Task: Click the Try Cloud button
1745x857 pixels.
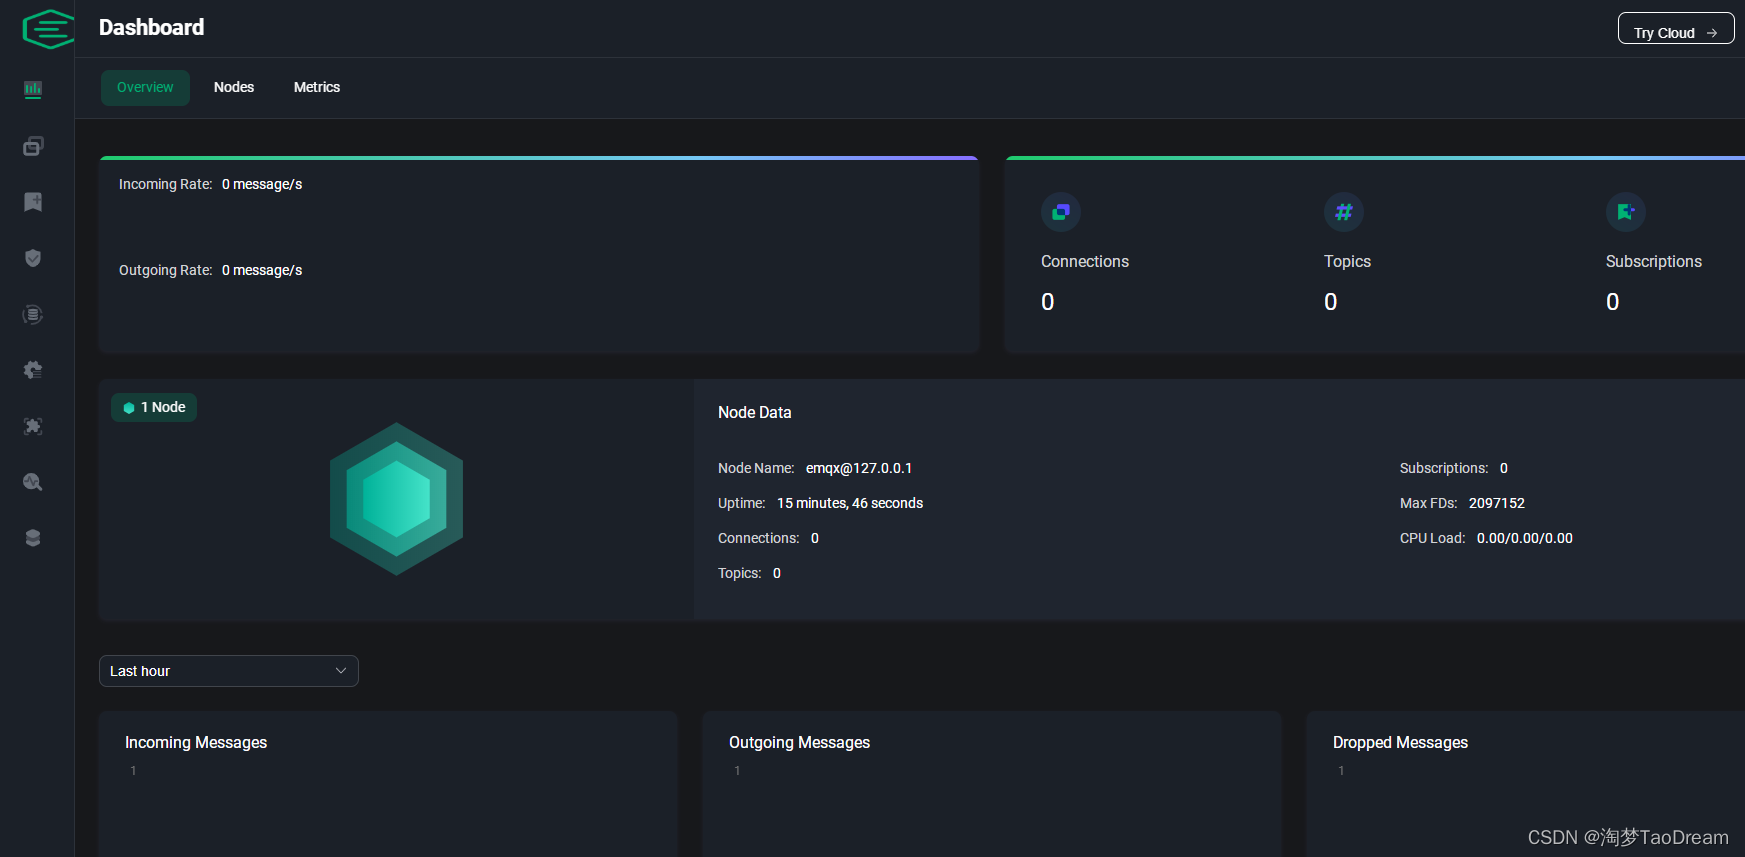Action: coord(1676,29)
